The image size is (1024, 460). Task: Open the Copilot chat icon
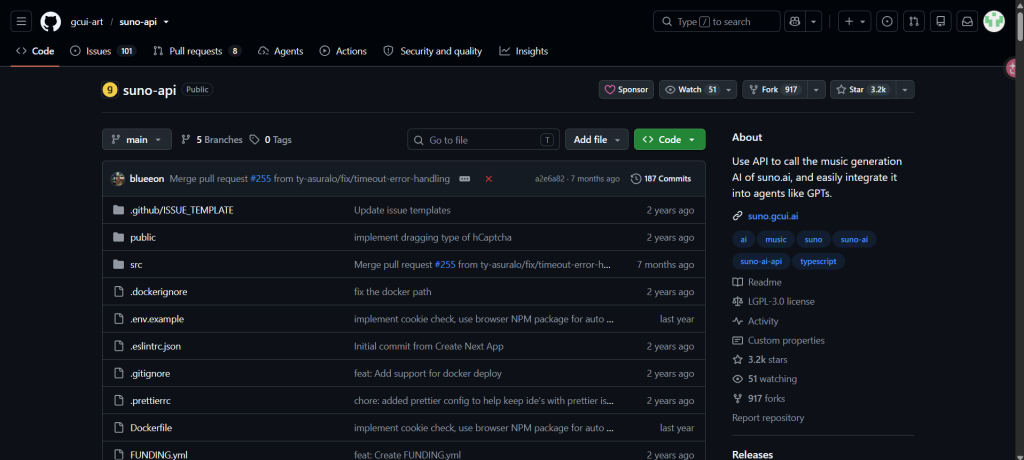(x=795, y=22)
